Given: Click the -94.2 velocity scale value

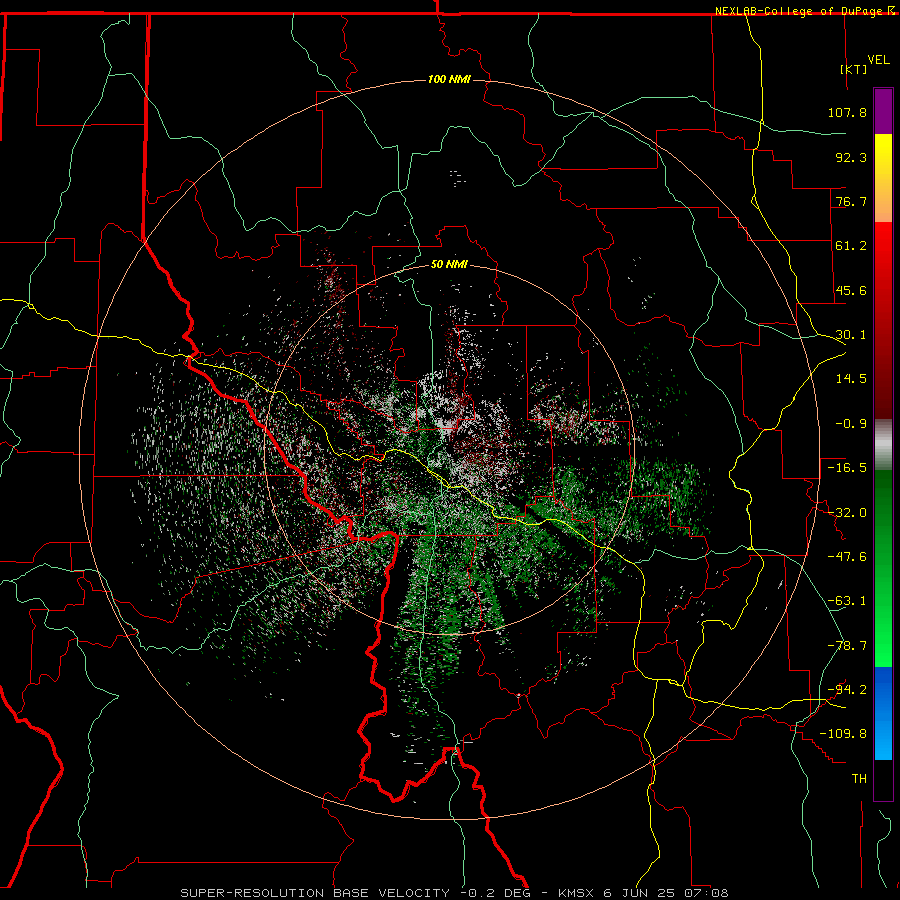Looking at the screenshot, I should pos(847,689).
